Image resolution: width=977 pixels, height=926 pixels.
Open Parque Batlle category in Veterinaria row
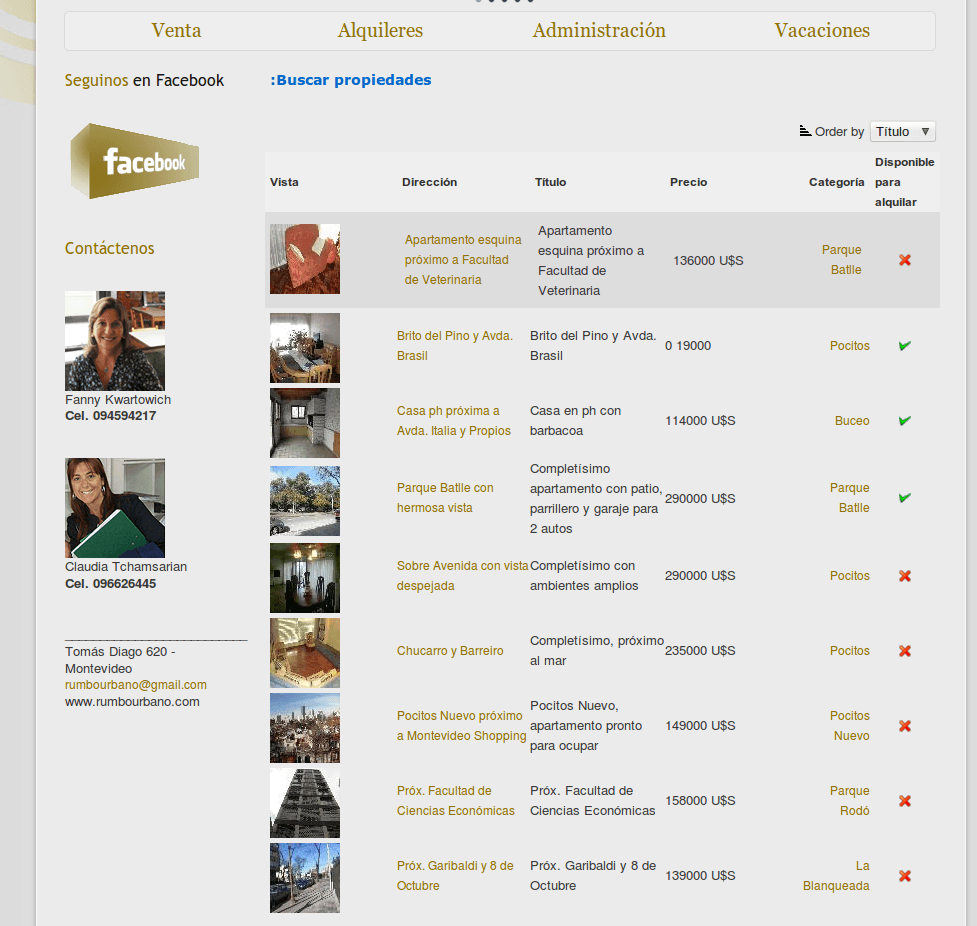point(842,260)
